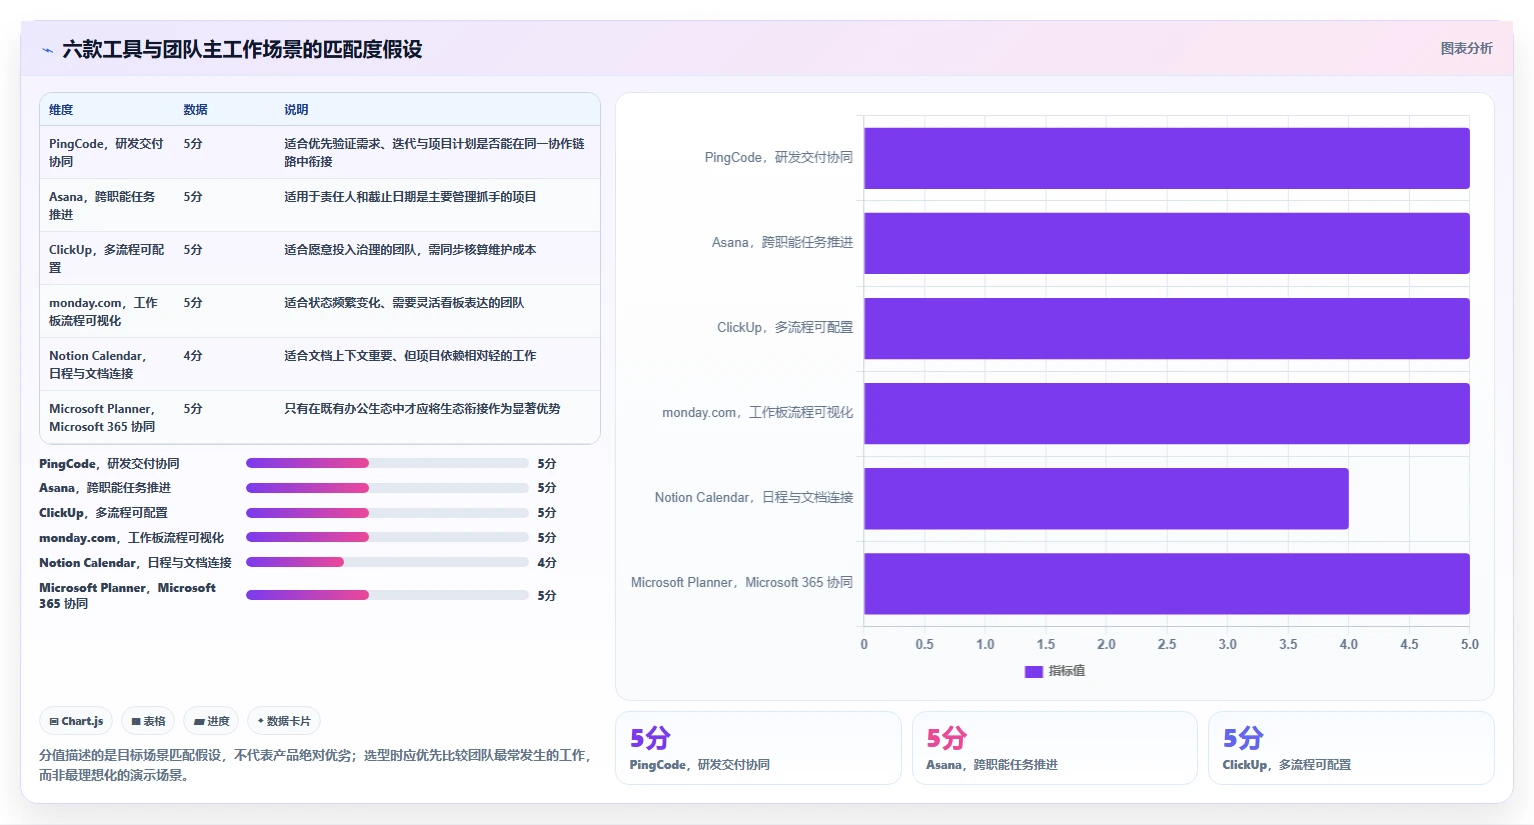Click the title 六款工具与团队主工作场景的匹配度假设
Viewport: 1534px width, 825px height.
[242, 49]
